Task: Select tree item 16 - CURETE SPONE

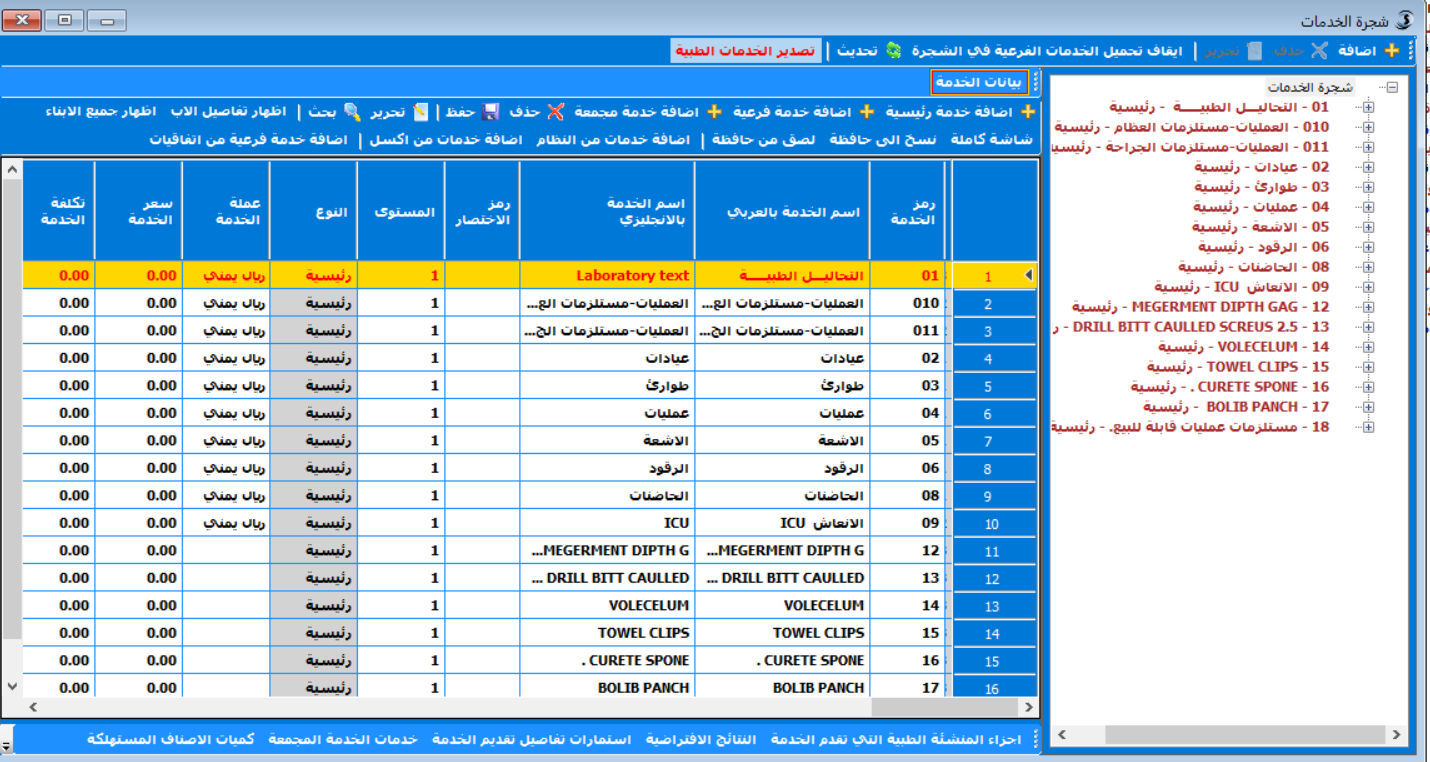Action: (1230, 387)
